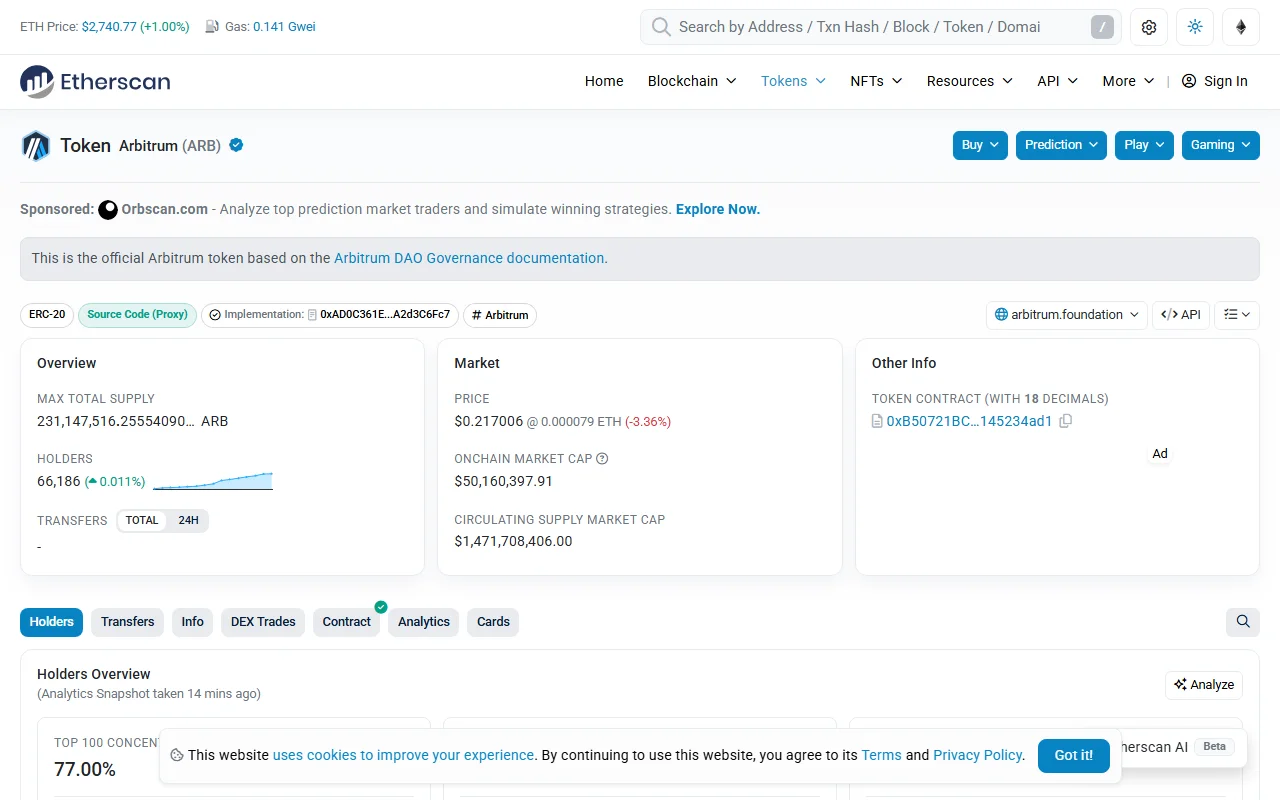Click the blue verified checkmark badge

click(237, 145)
